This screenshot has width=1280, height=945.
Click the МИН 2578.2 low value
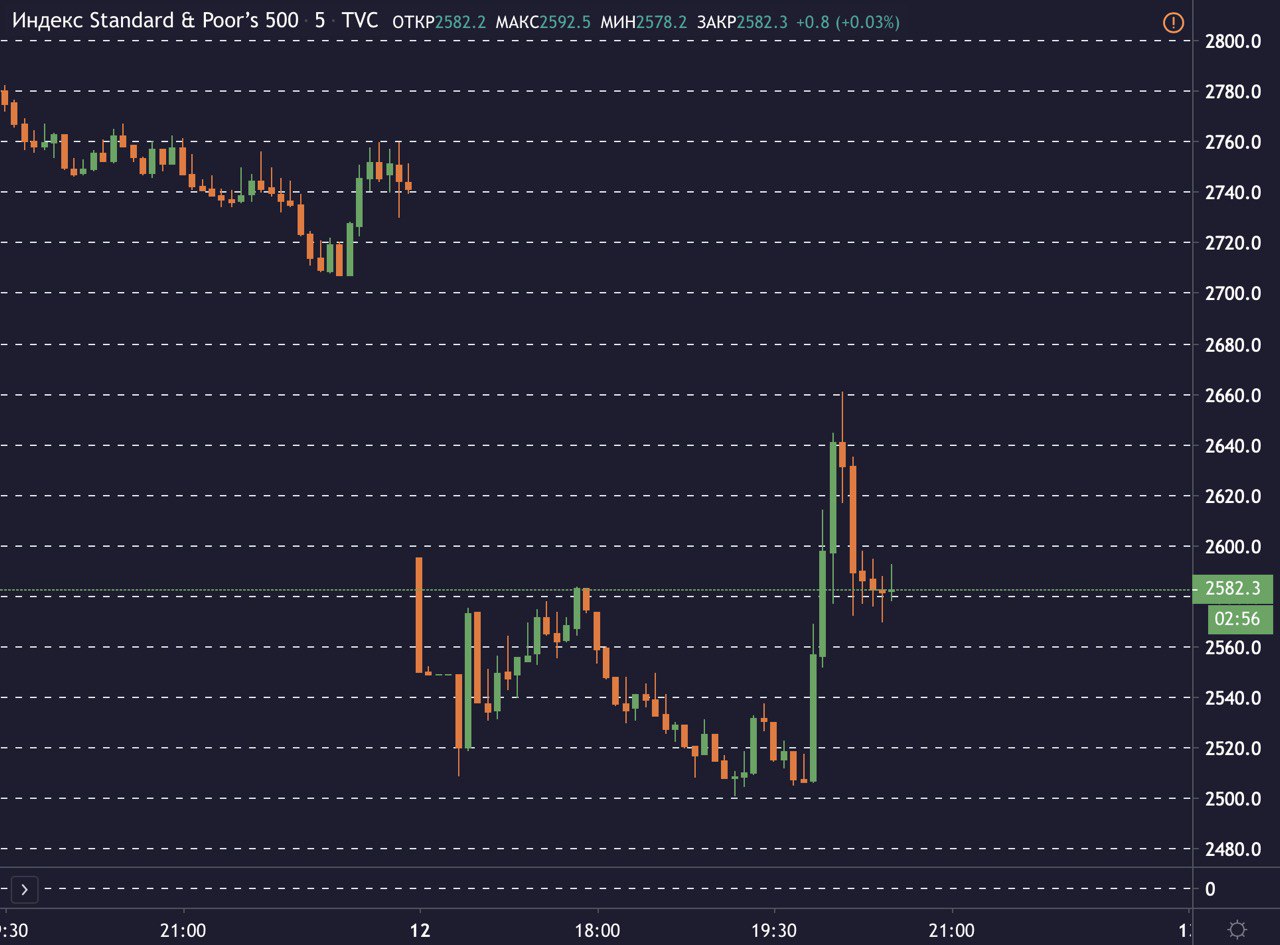pyautogui.click(x=645, y=22)
